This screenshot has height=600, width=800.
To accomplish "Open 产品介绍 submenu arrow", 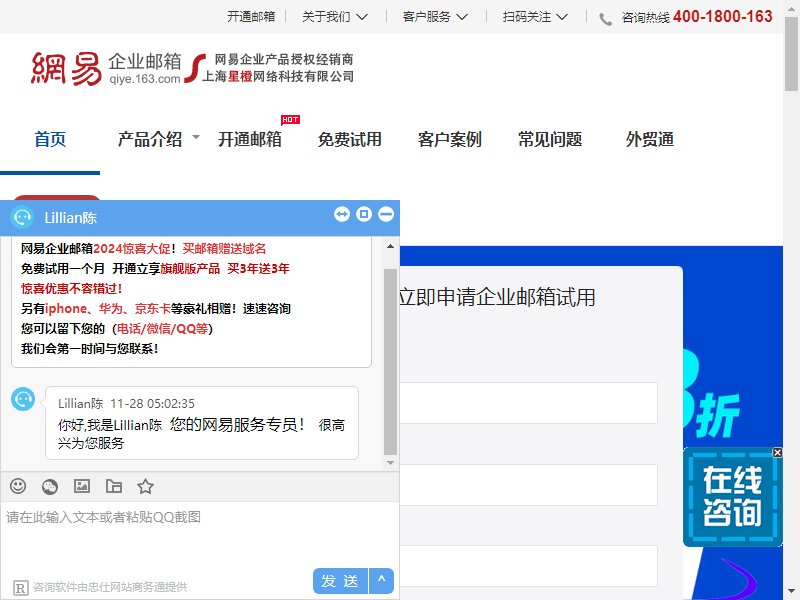I will 196,137.
